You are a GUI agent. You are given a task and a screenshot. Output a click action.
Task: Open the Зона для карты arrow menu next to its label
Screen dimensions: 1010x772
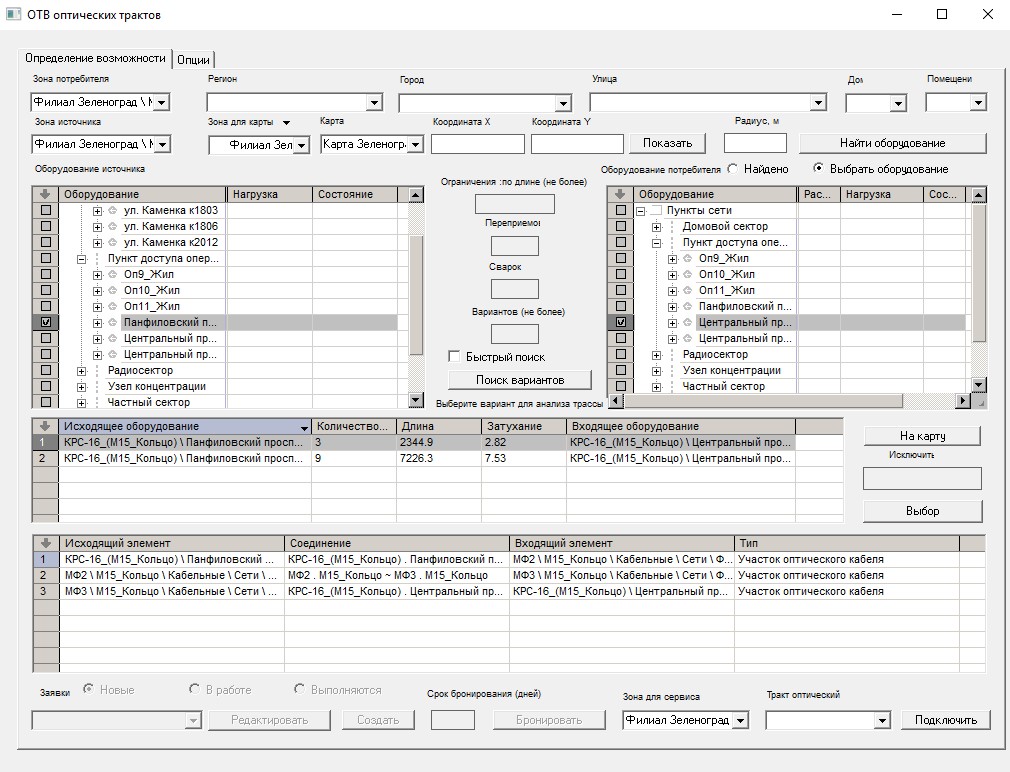tap(287, 122)
